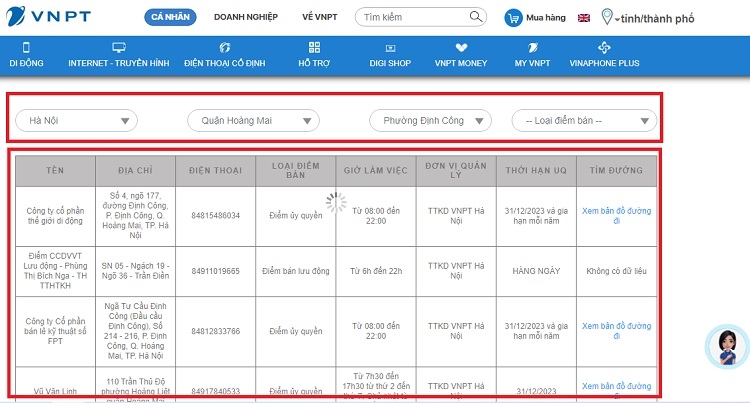Open the My VNPT icon
Image resolution: width=750 pixels, height=403 pixels.
(532, 47)
